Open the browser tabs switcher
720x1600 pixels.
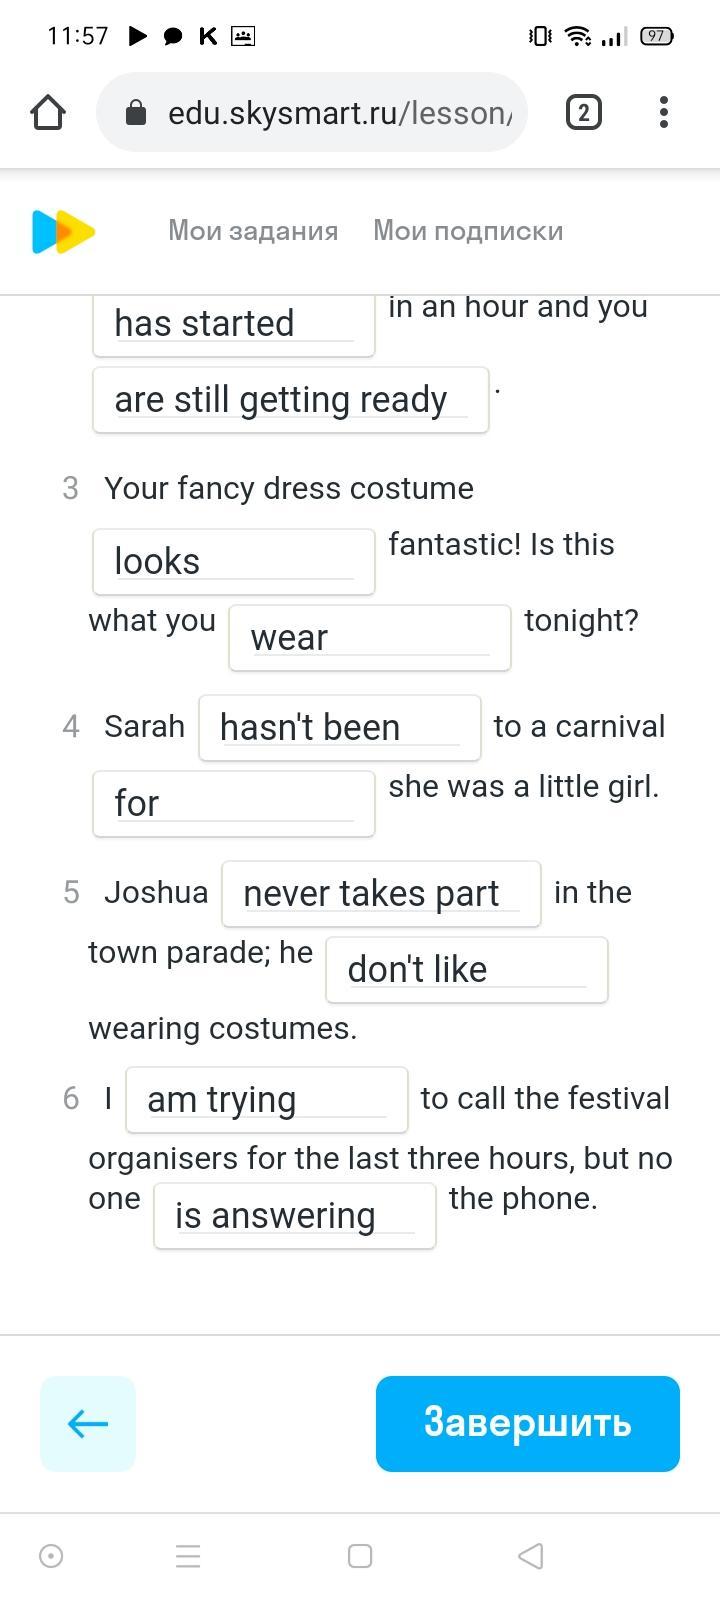point(584,112)
